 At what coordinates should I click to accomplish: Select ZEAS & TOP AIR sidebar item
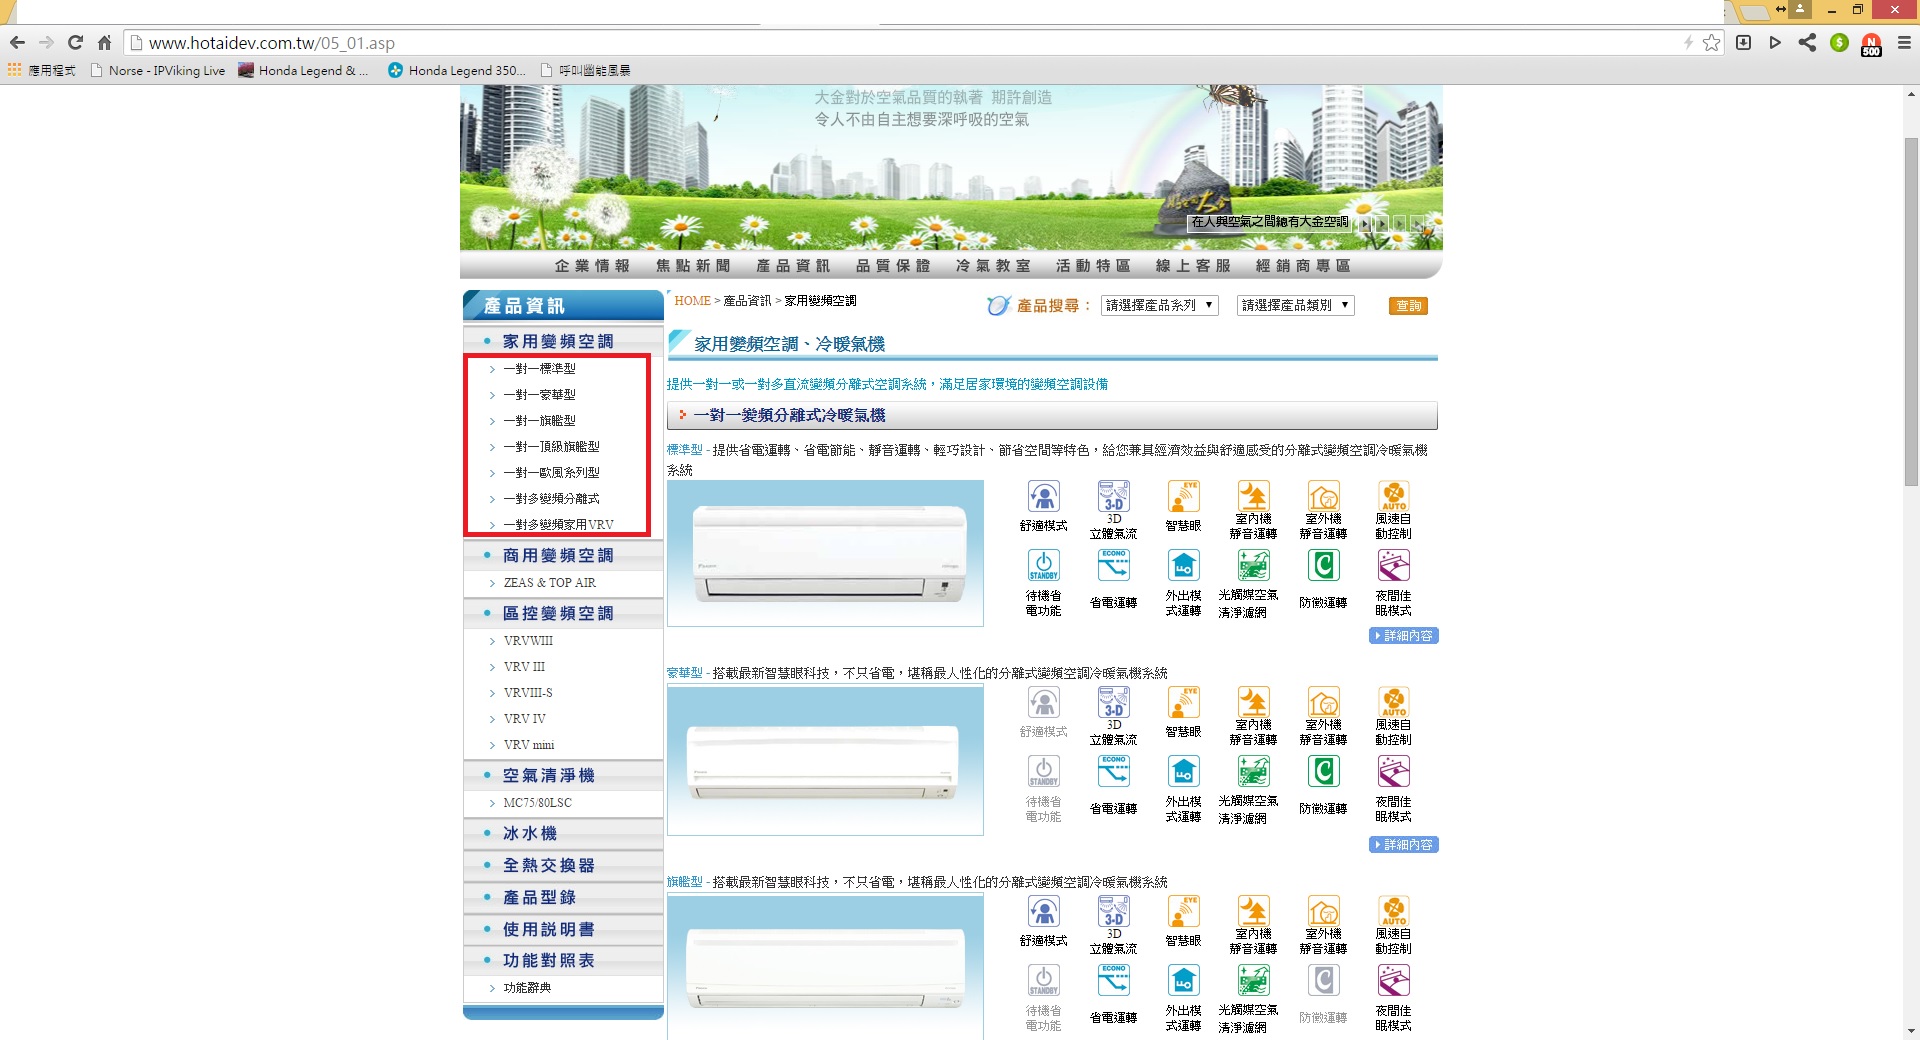[549, 583]
